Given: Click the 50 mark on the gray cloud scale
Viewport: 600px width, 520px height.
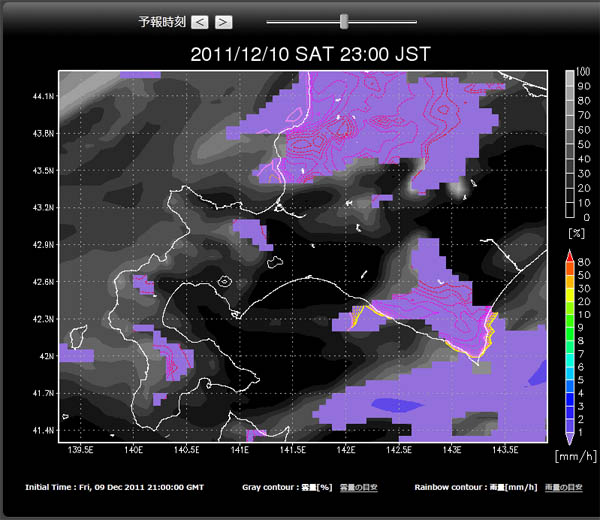Looking at the screenshot, I should tap(584, 144).
